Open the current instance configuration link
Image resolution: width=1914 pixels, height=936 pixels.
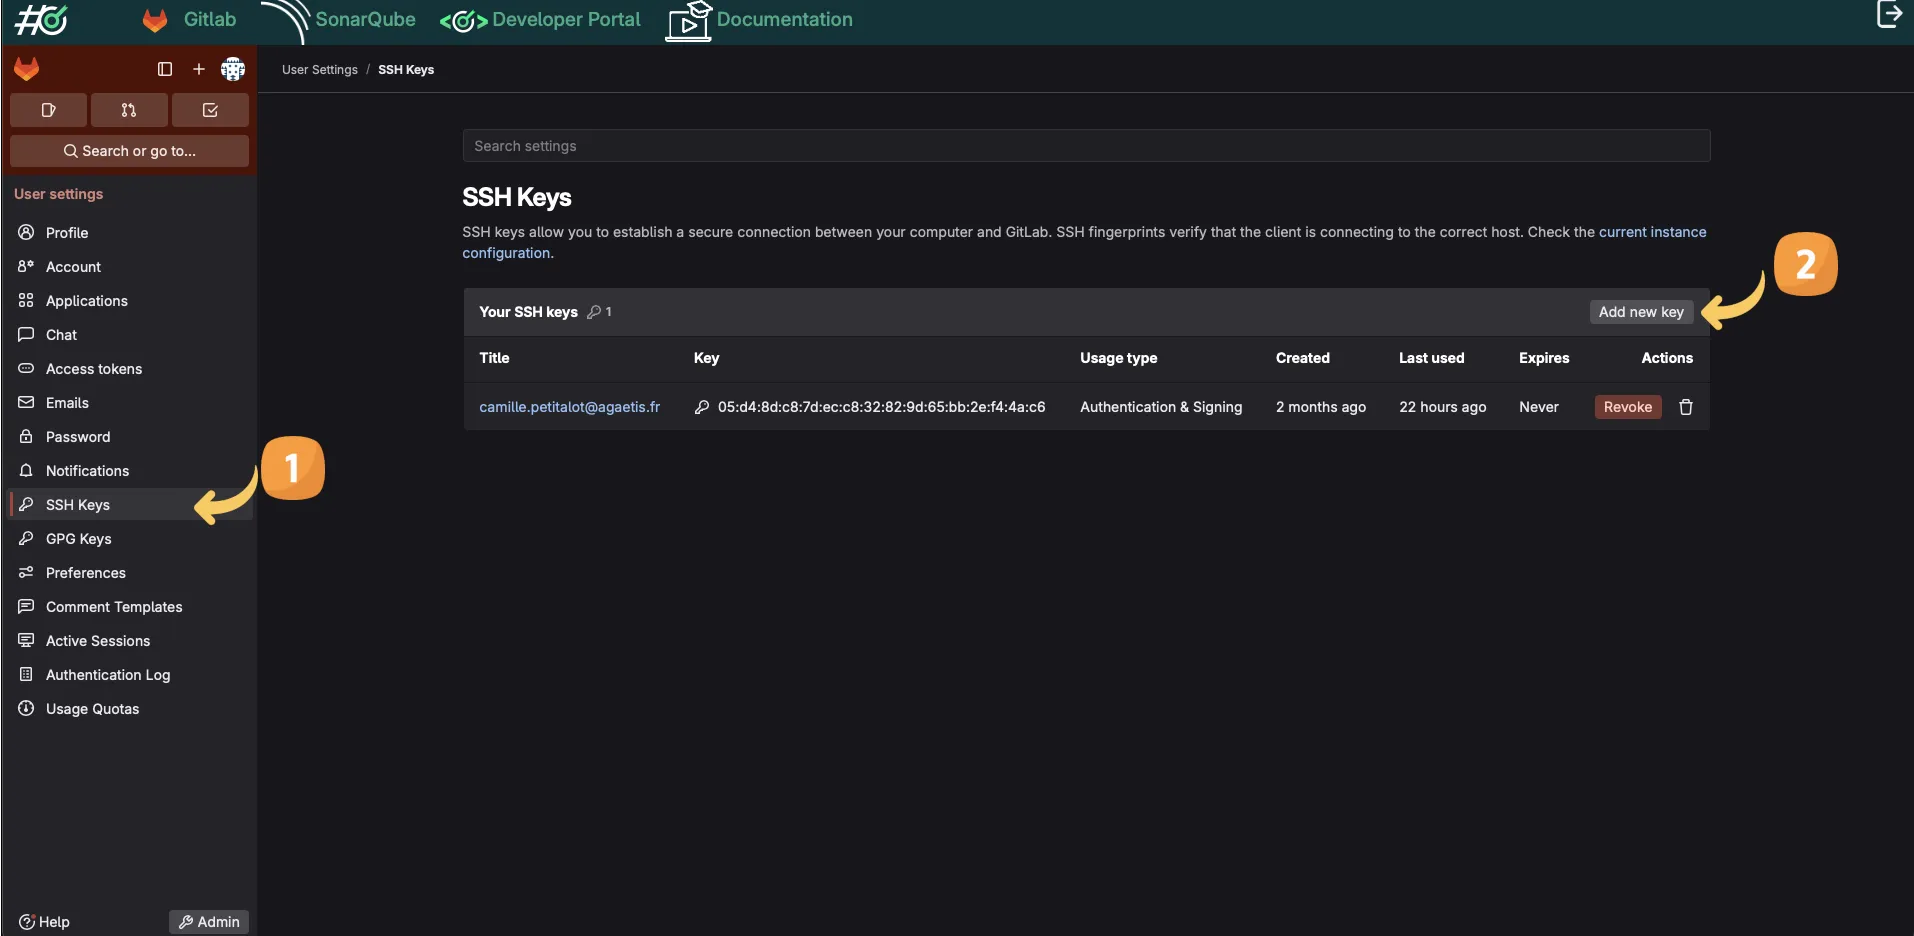point(1652,231)
